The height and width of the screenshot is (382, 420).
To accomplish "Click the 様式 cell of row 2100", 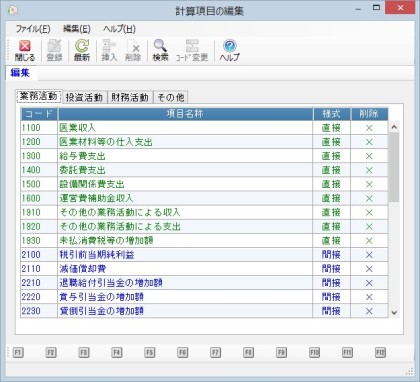I will [331, 255].
